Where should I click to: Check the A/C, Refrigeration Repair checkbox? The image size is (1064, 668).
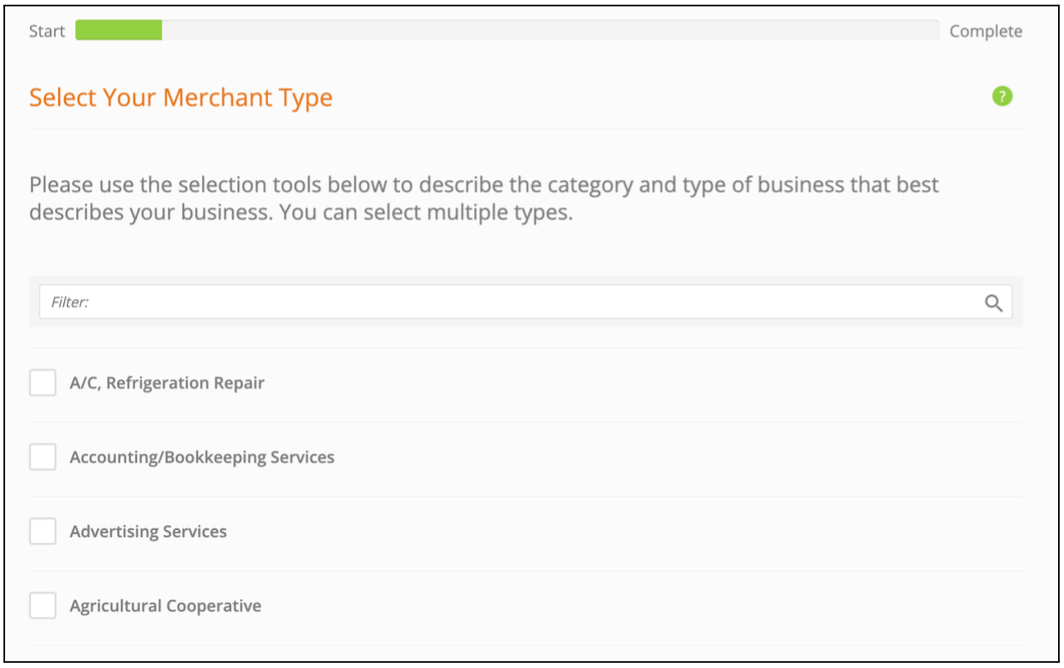43,383
